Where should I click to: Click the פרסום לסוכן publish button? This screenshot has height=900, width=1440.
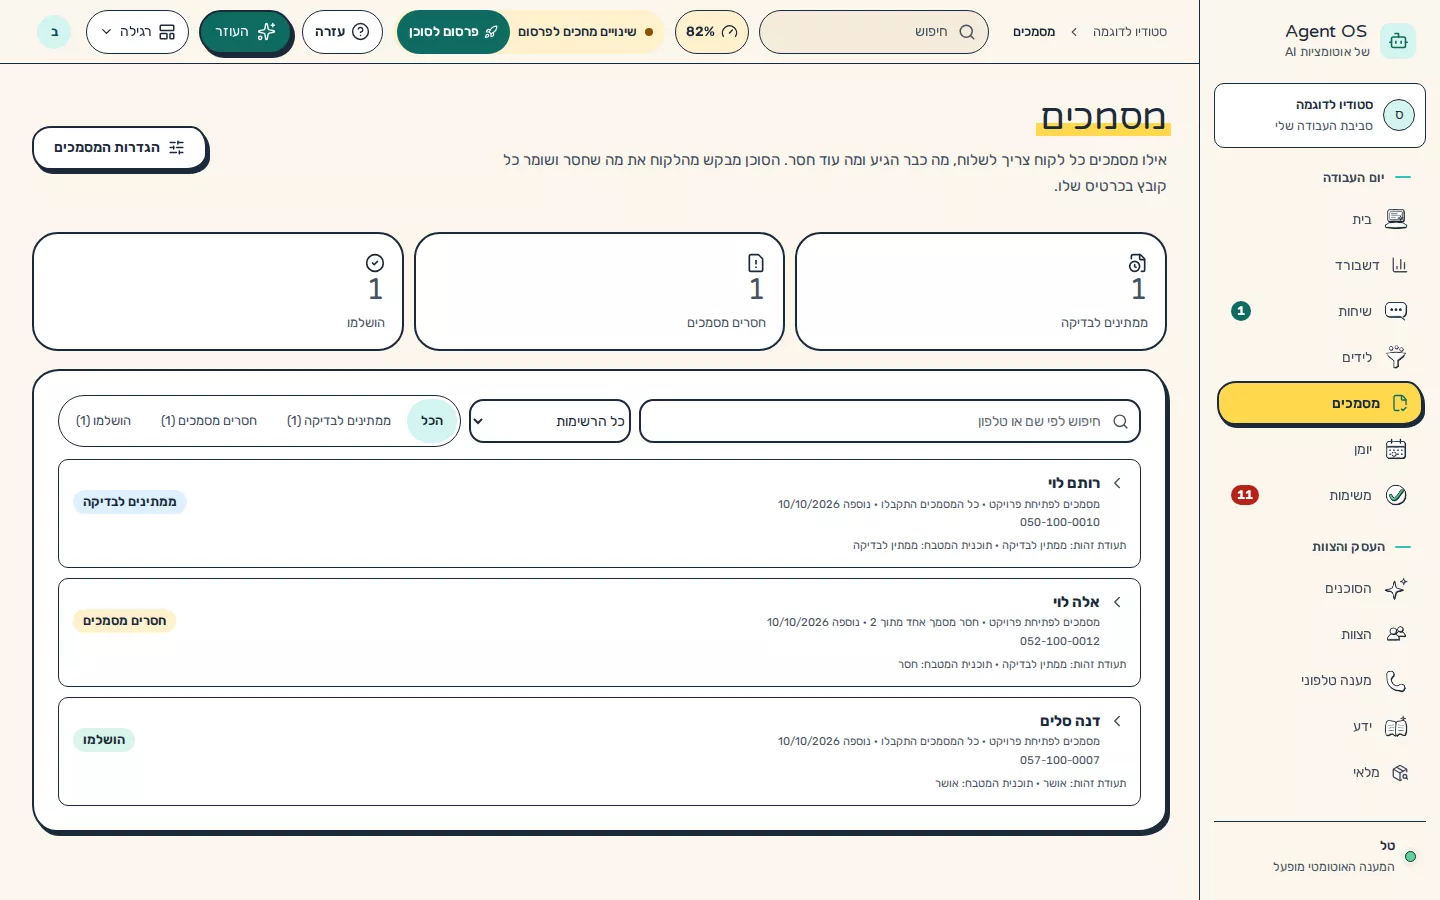tap(453, 32)
